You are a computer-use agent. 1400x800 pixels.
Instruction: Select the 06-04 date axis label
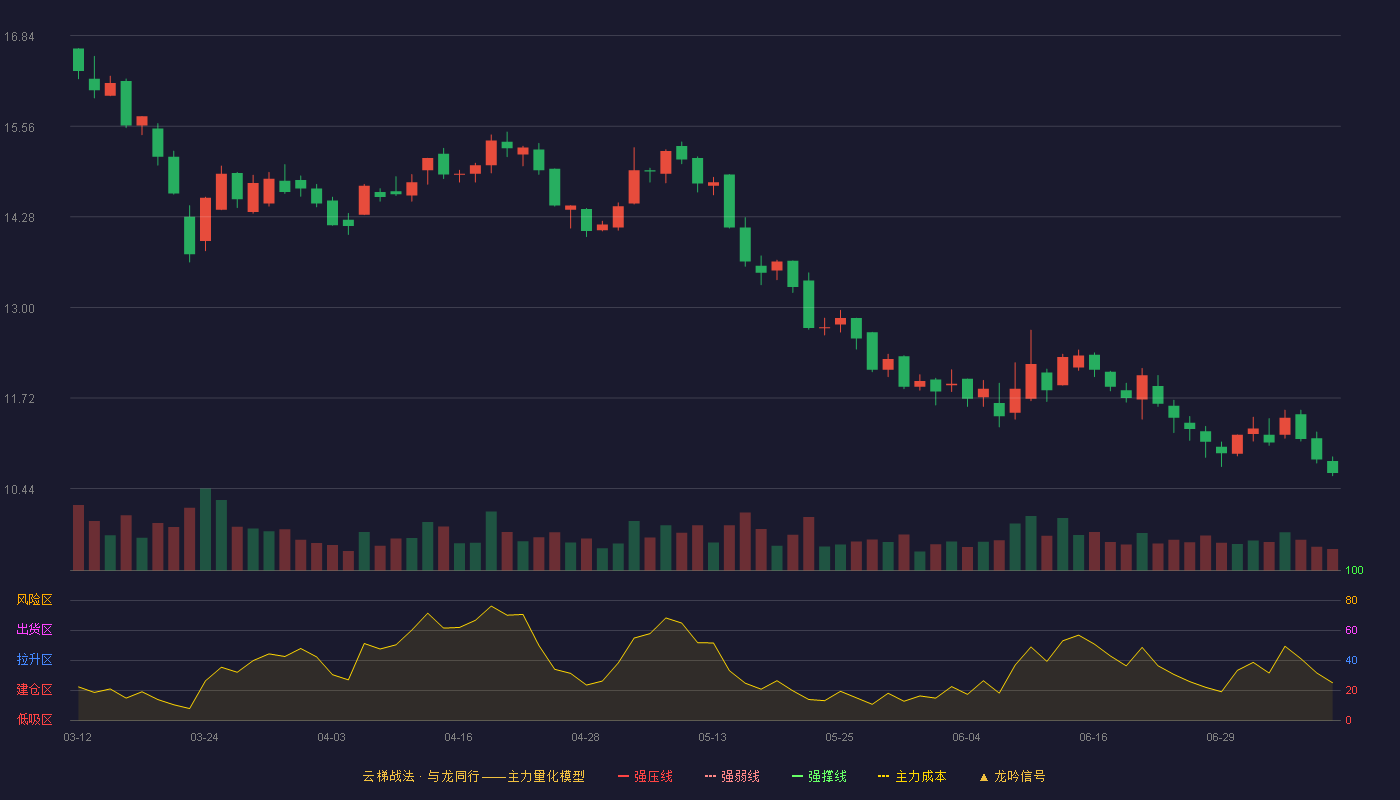click(x=966, y=737)
